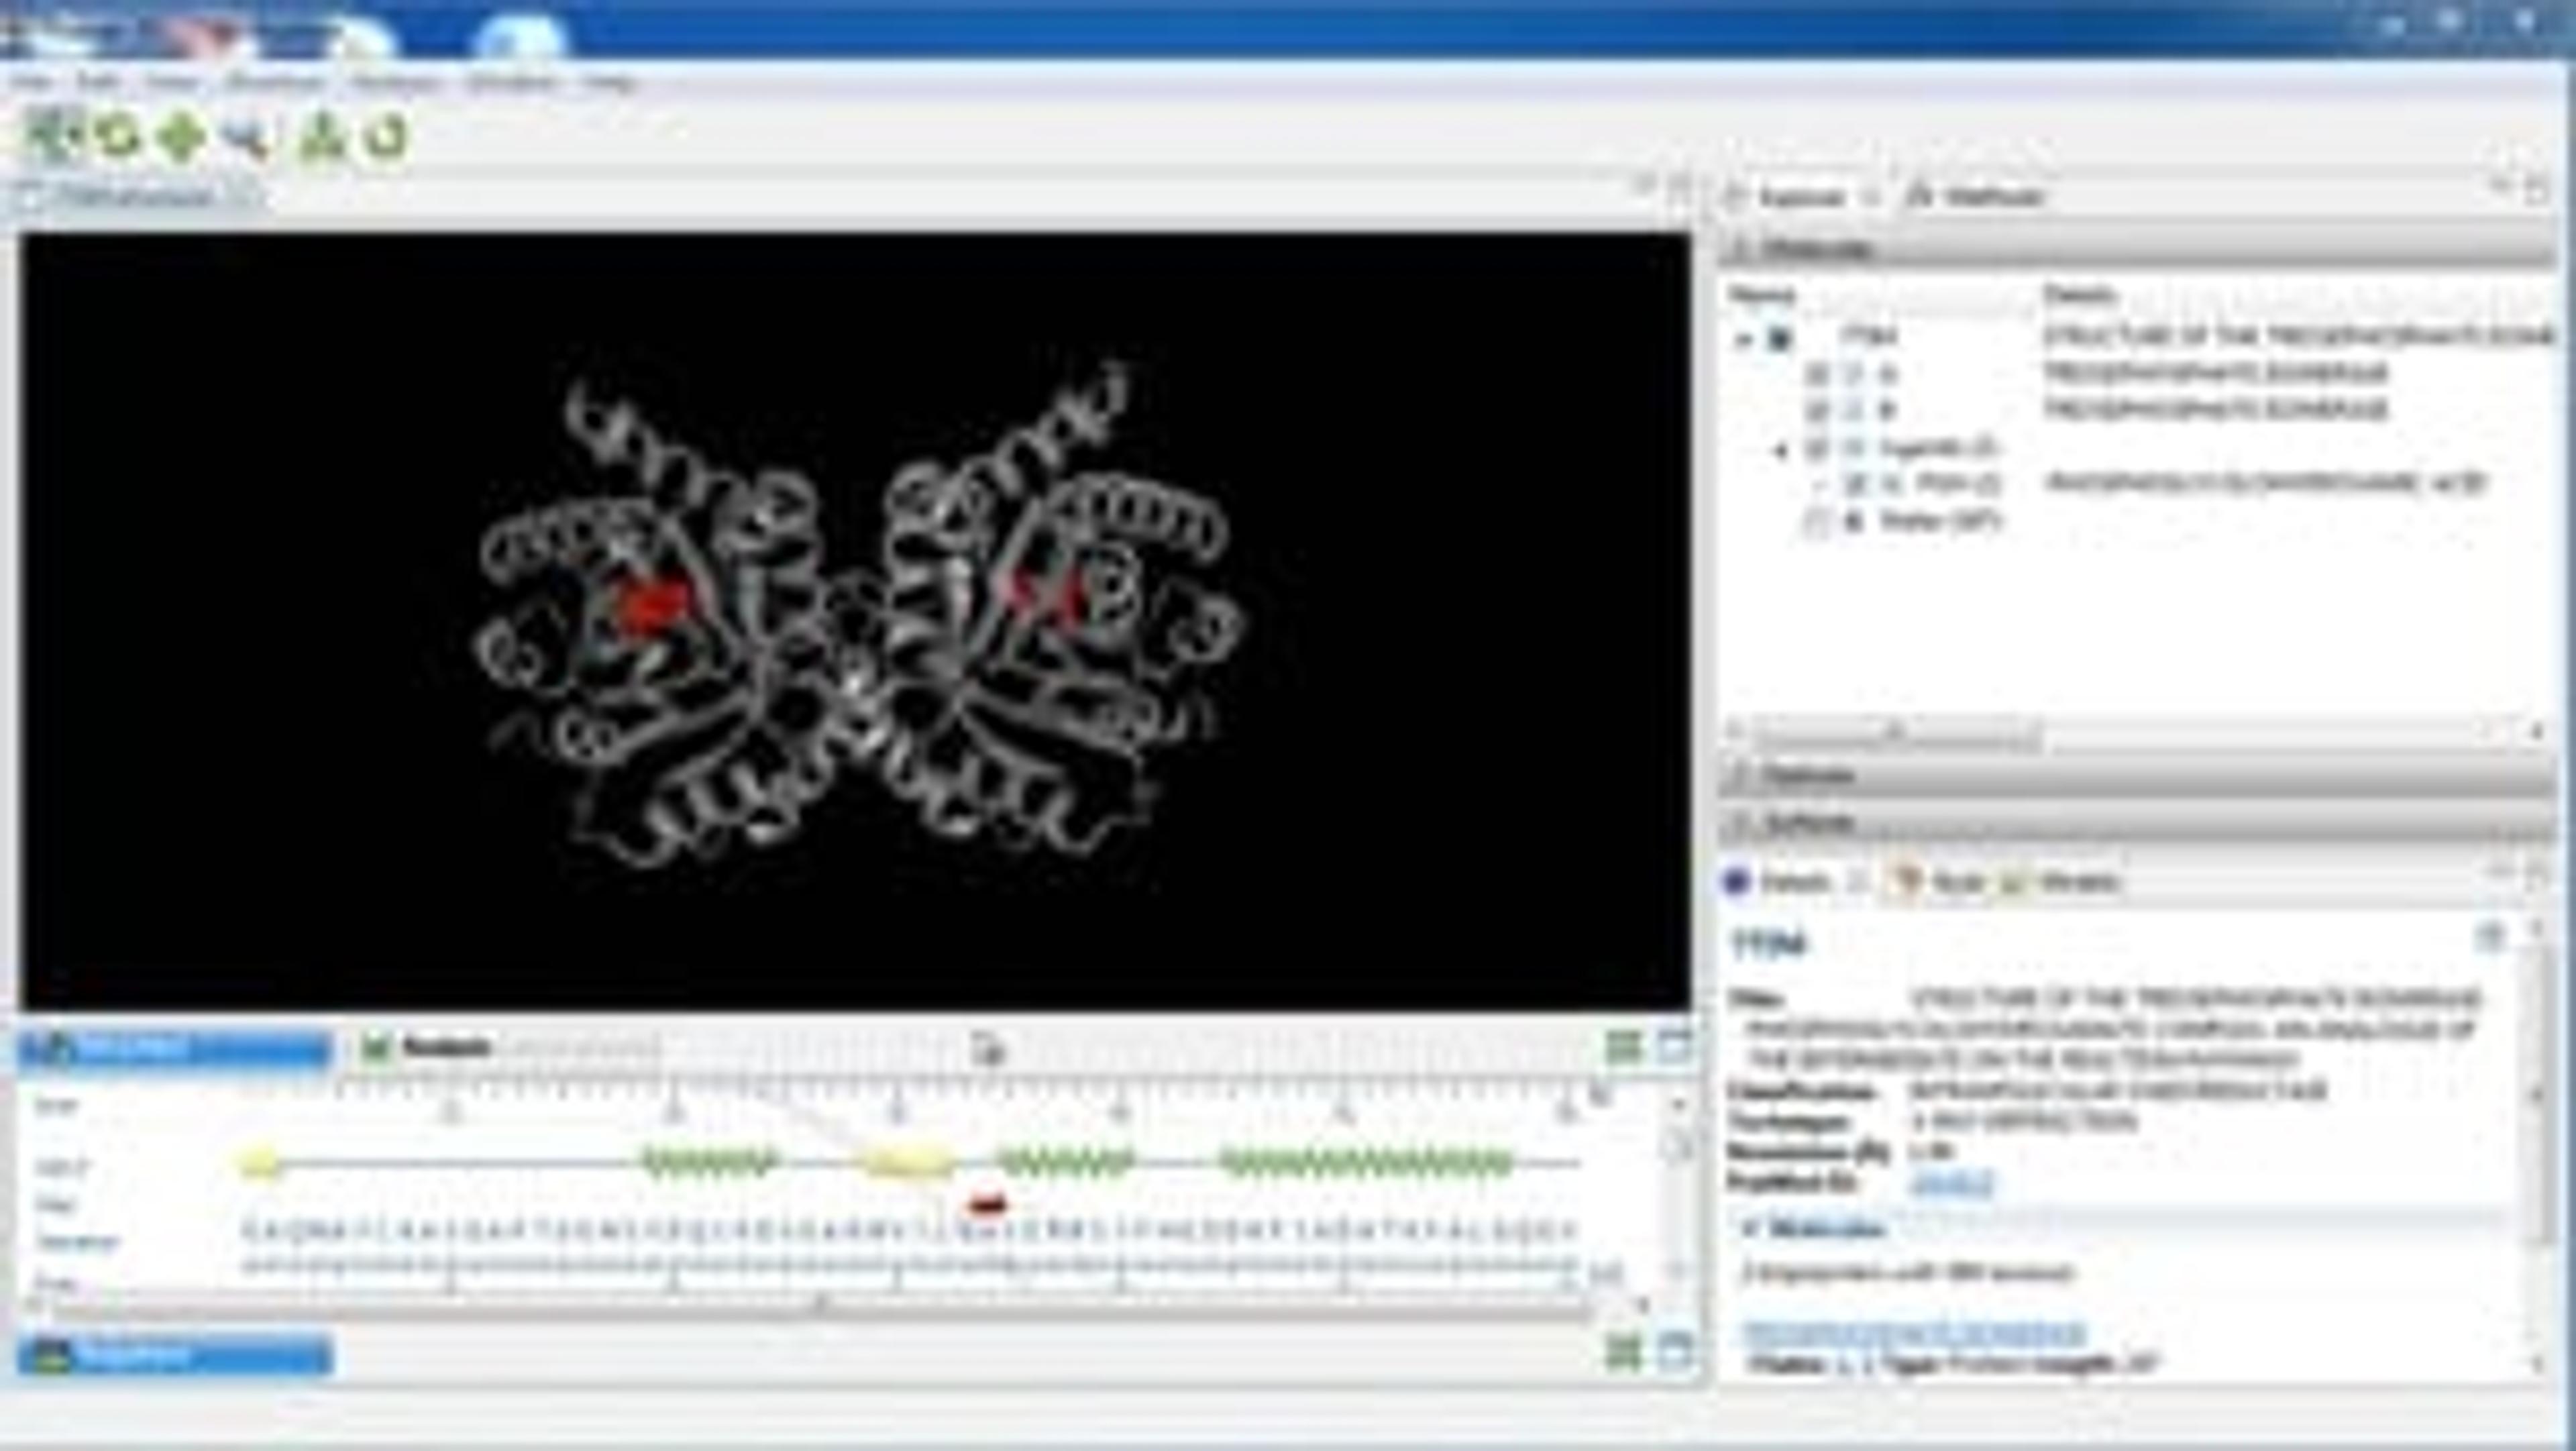Click the copy icon above the sequence ruler
Viewport: 2576px width, 1451px height.
[x=988, y=1049]
